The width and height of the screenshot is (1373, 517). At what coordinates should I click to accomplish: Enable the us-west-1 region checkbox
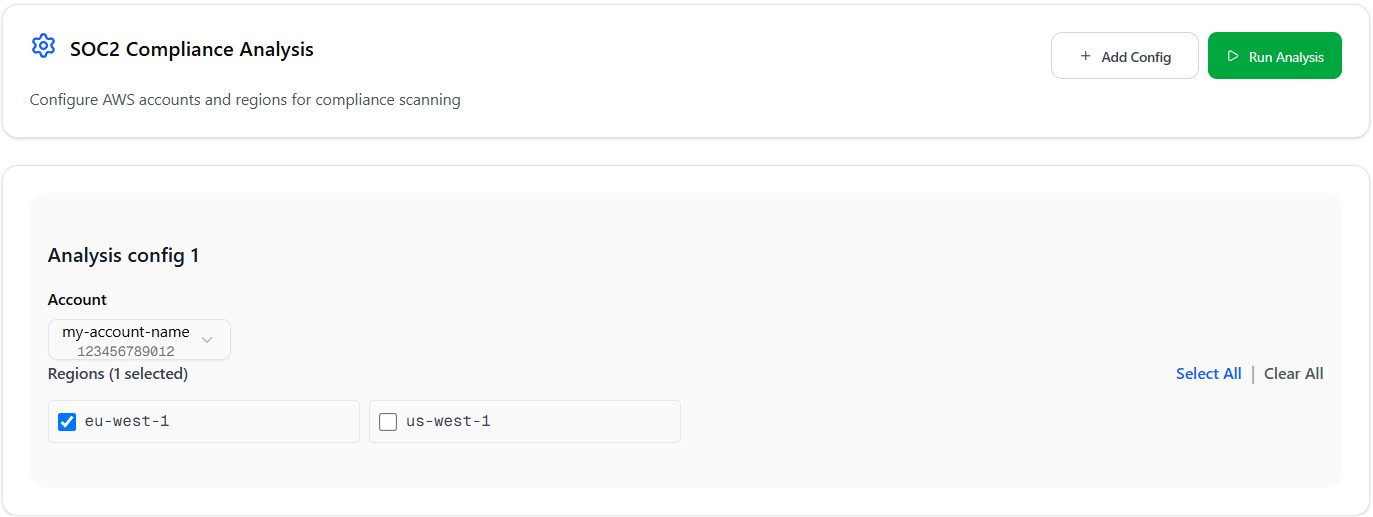coord(388,422)
